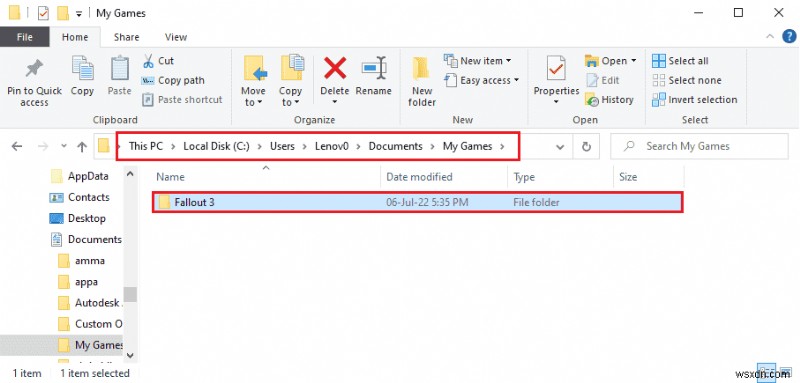The width and height of the screenshot is (800, 383).
Task: Rename the selected folder
Action: [x=373, y=76]
